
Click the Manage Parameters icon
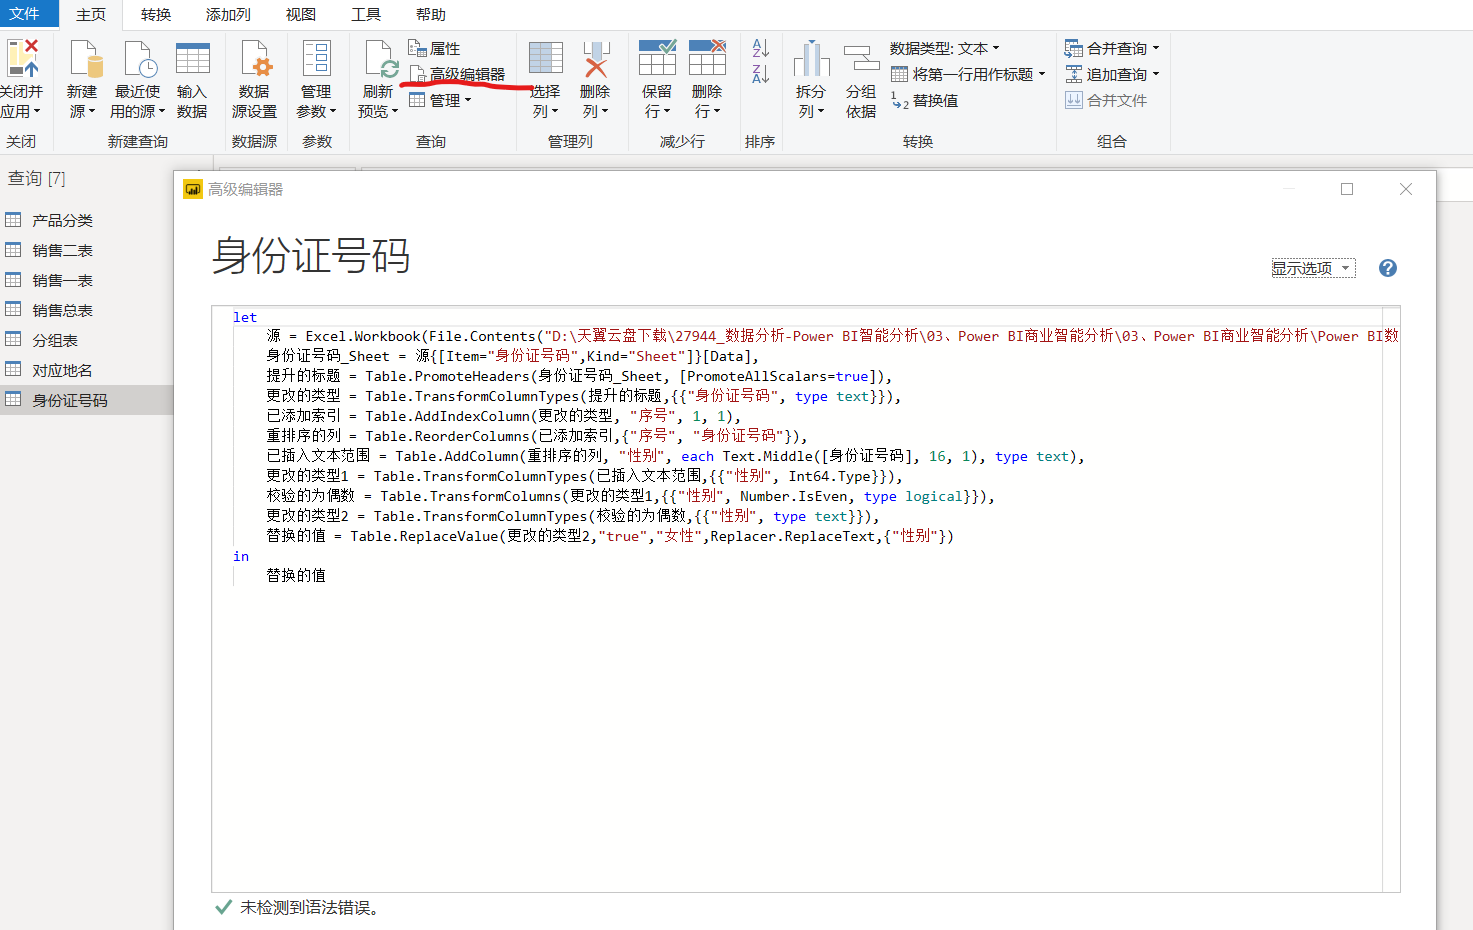click(317, 58)
